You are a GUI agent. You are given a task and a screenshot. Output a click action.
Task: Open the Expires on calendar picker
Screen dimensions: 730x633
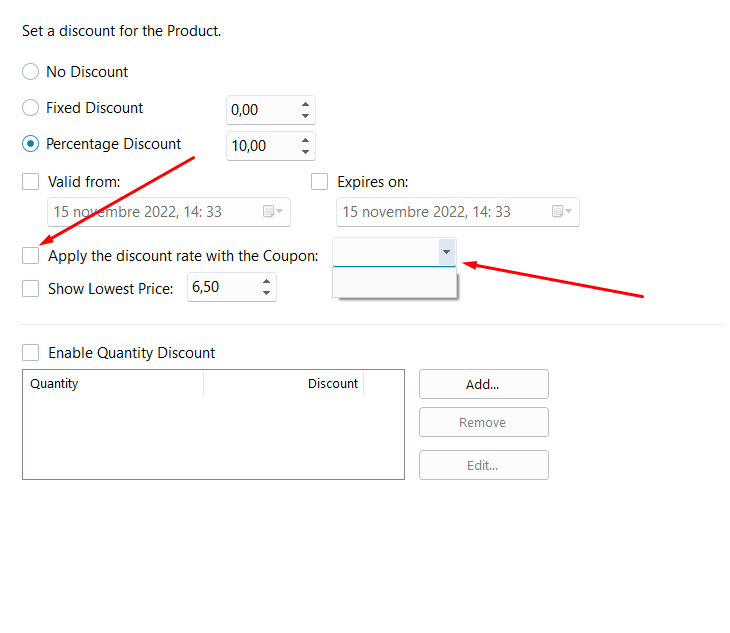(561, 212)
